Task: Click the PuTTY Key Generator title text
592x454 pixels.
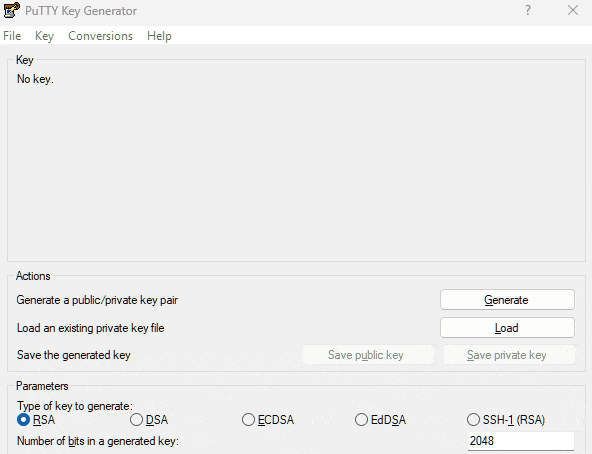Action: pos(81,11)
